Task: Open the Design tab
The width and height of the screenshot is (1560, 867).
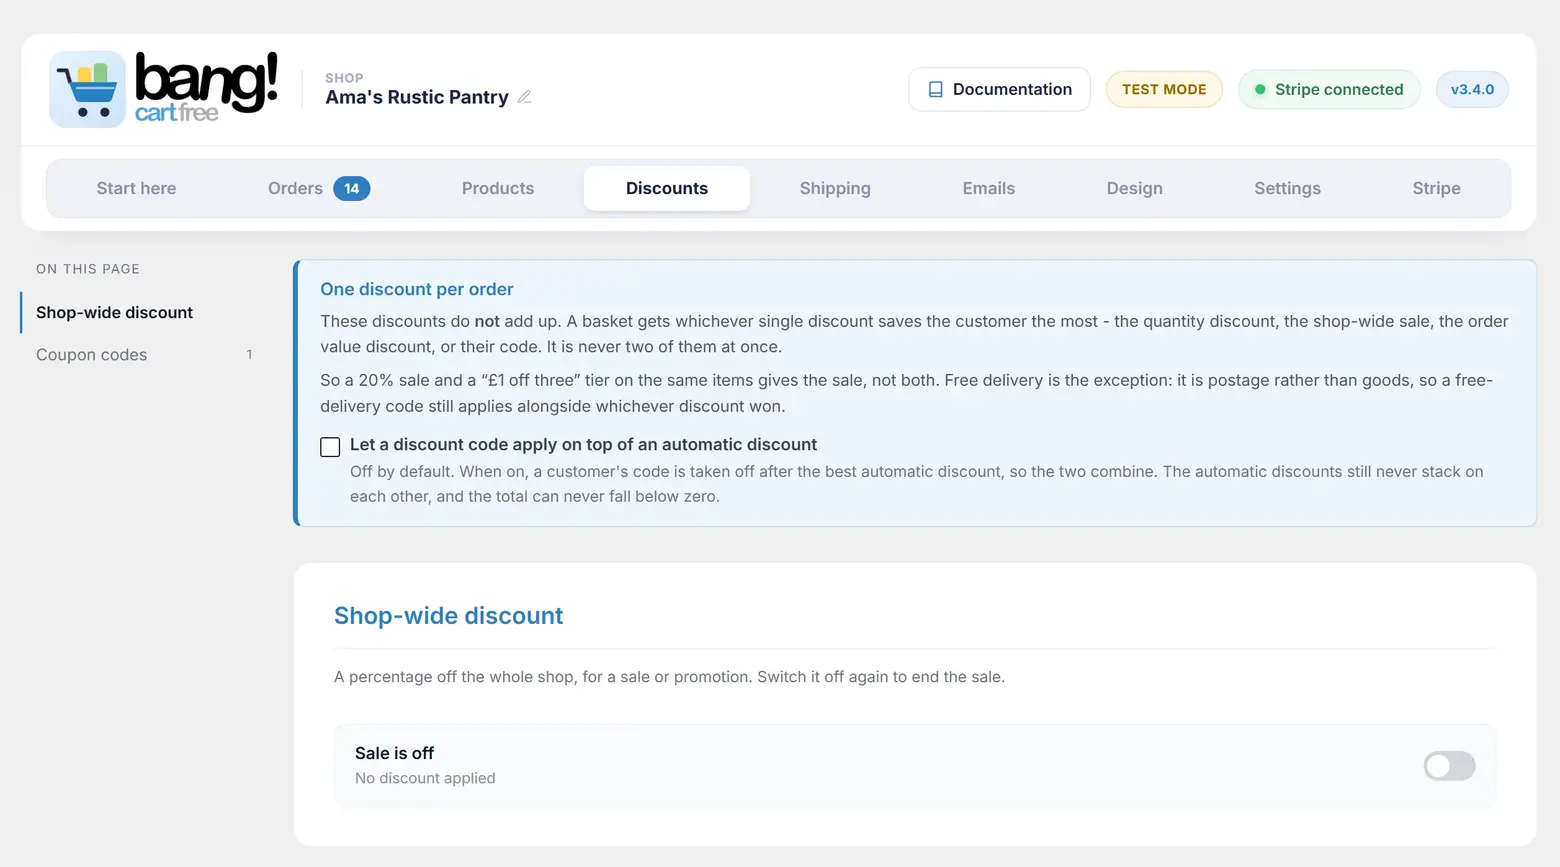Action: (1134, 188)
